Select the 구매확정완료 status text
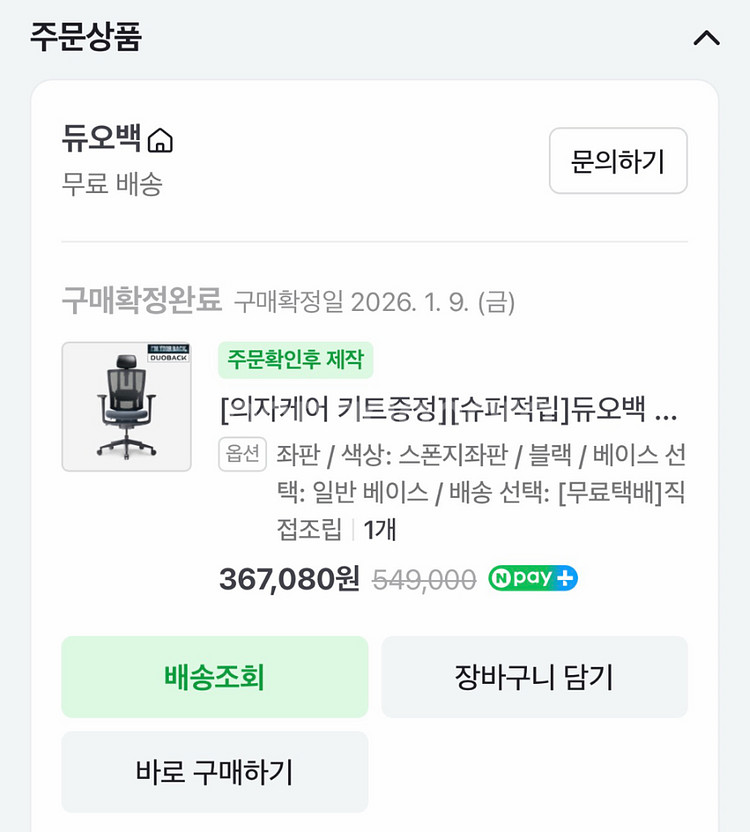750x832 pixels. click(142, 300)
